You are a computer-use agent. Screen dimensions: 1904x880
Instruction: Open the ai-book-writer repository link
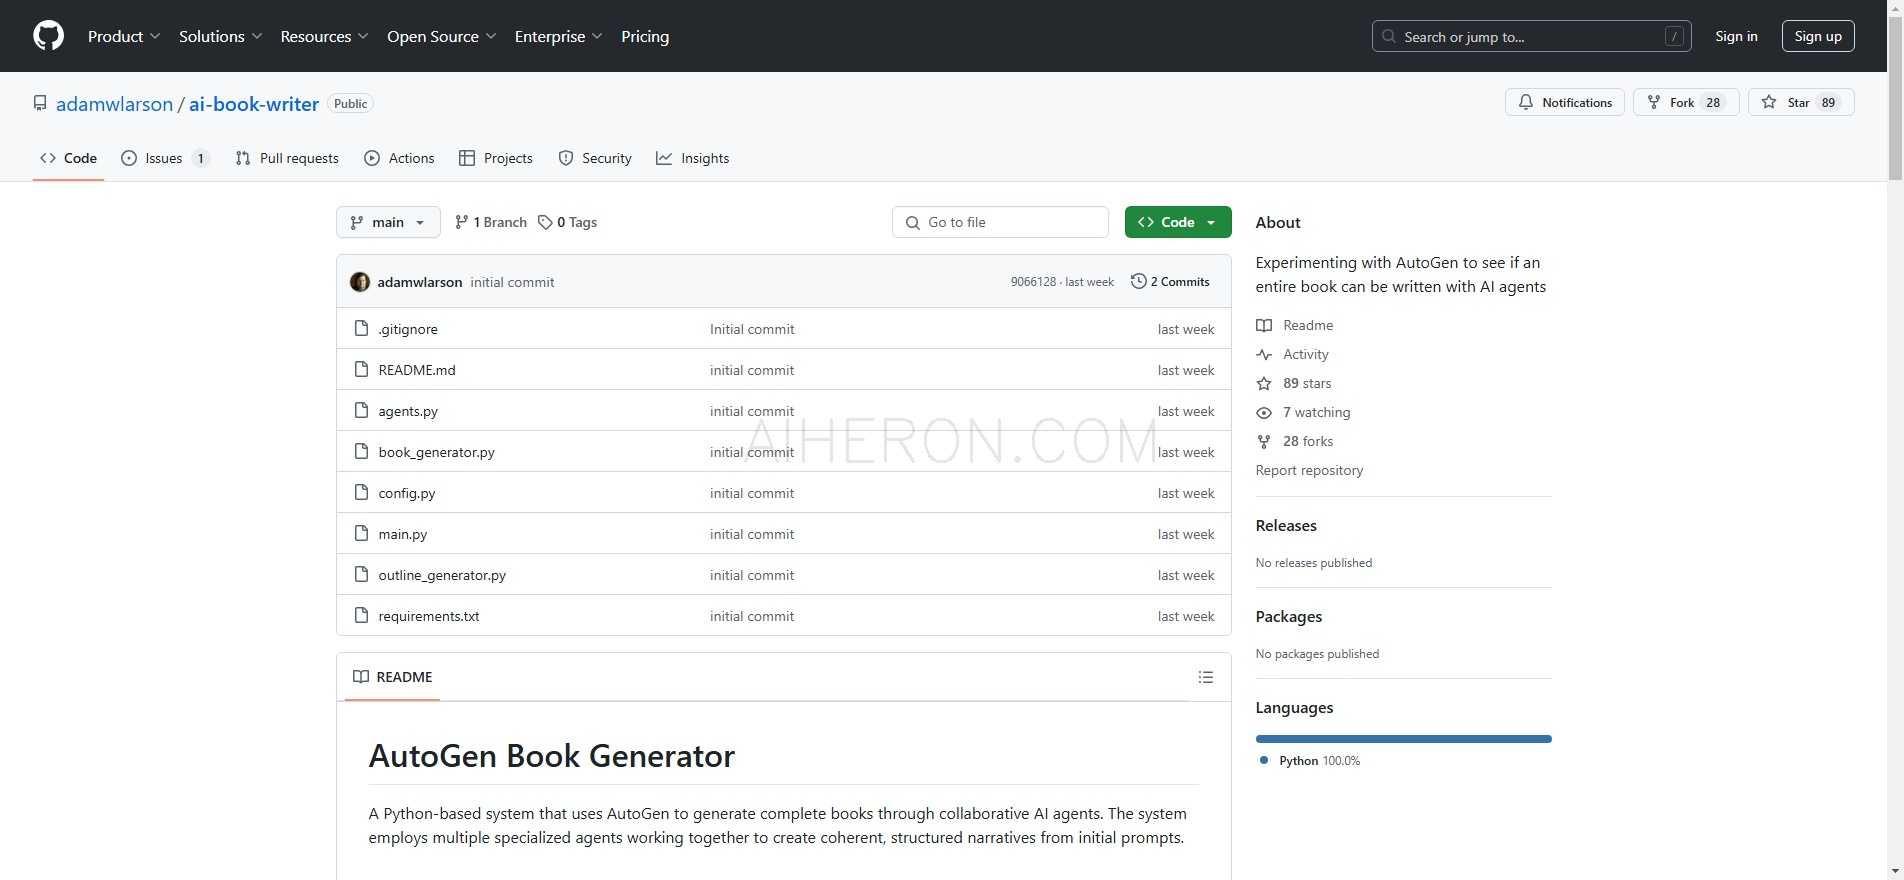[x=254, y=104]
